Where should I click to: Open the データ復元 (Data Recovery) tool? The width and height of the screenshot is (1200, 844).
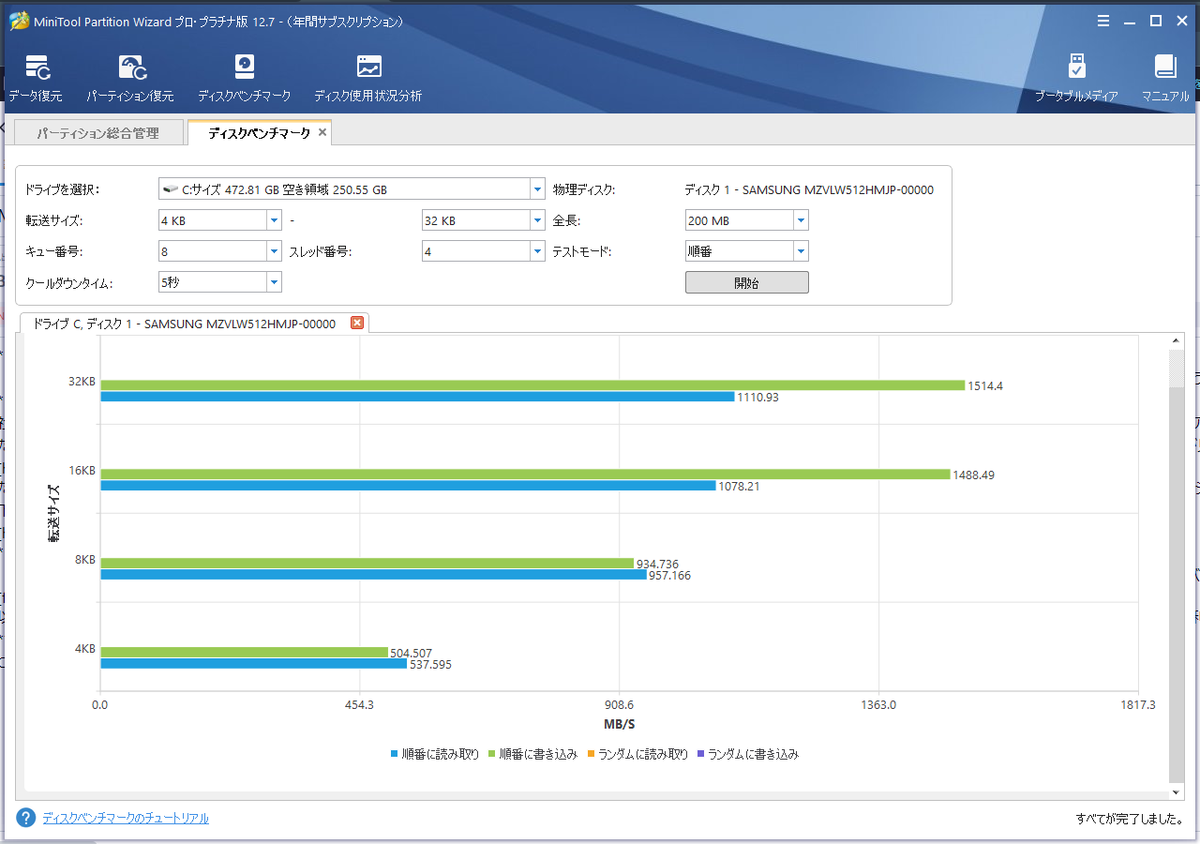[x=36, y=79]
